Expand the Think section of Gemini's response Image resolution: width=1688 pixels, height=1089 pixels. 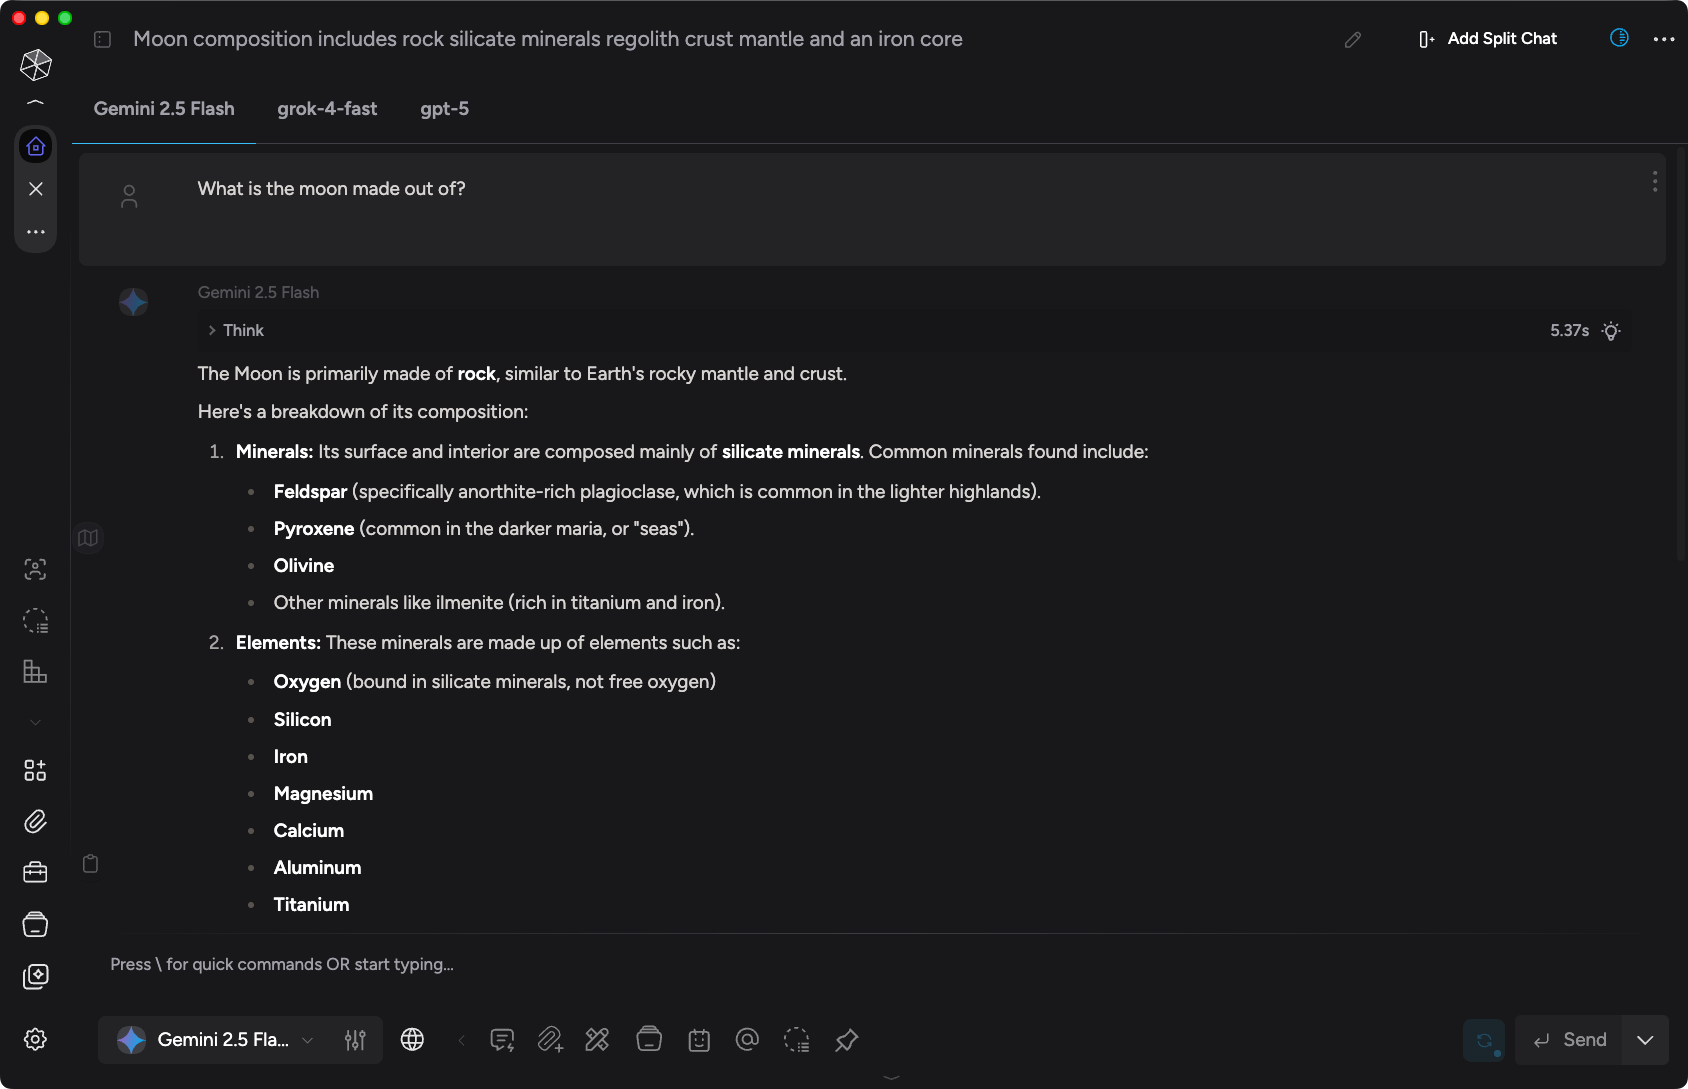point(236,330)
